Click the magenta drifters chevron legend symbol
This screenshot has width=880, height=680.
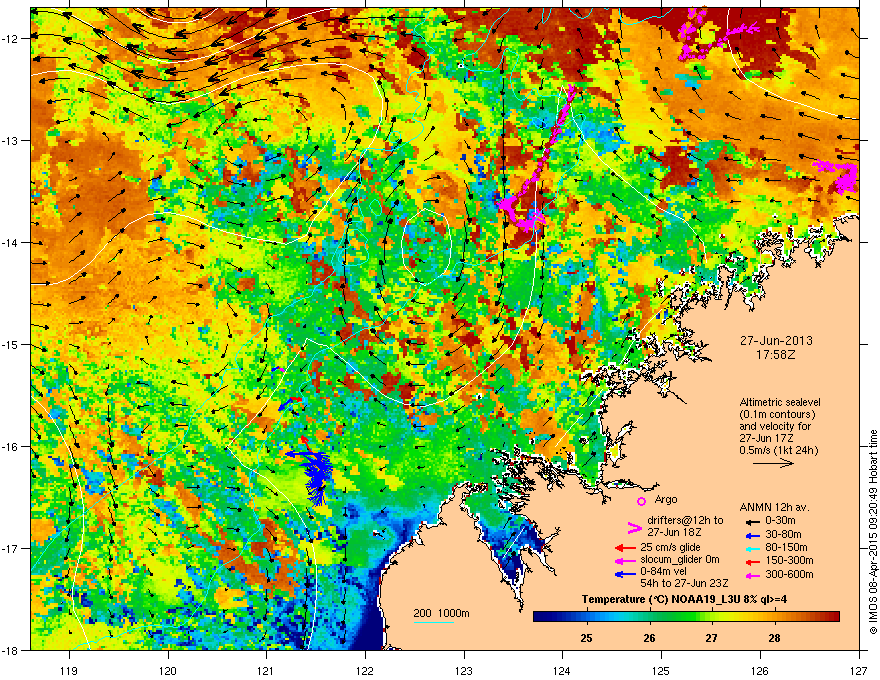(634, 527)
